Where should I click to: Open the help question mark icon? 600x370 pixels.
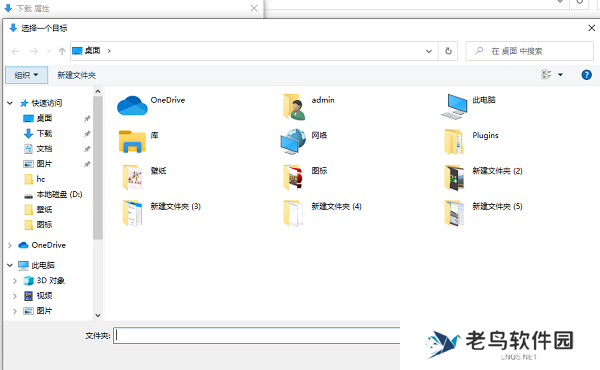(586, 75)
